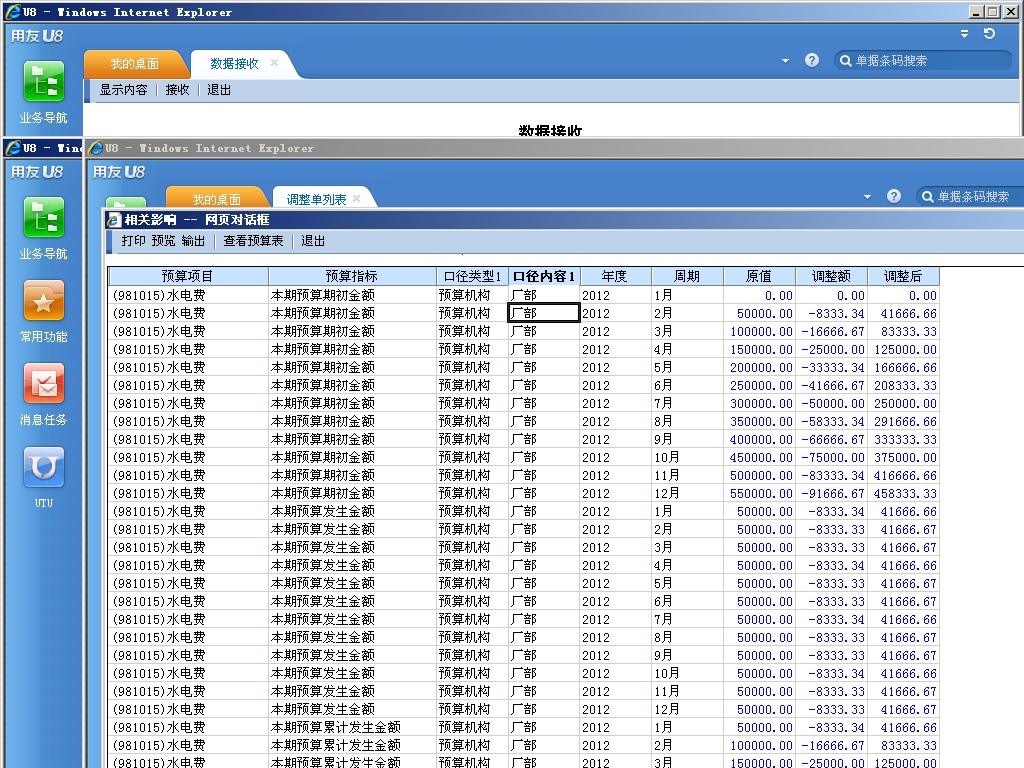The width and height of the screenshot is (1024, 768).
Task: Click 调整后 208333.33 cell
Action: [x=903, y=386]
